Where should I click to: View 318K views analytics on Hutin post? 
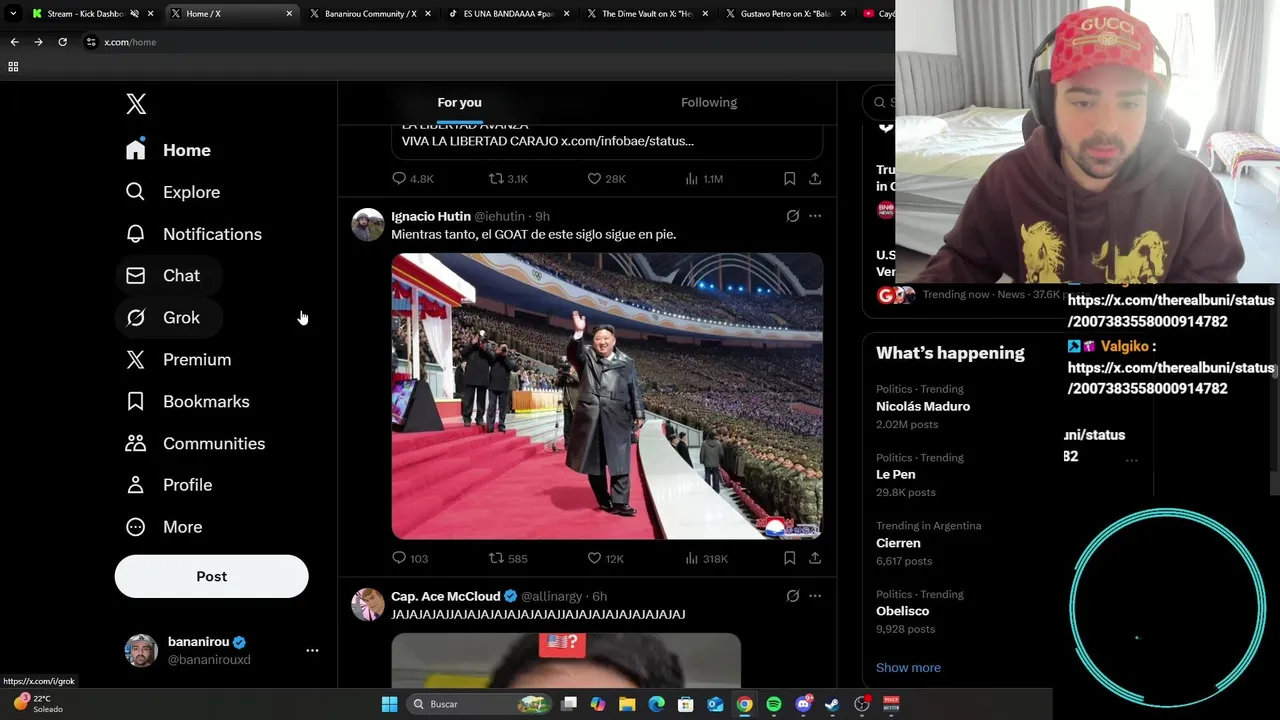point(706,558)
